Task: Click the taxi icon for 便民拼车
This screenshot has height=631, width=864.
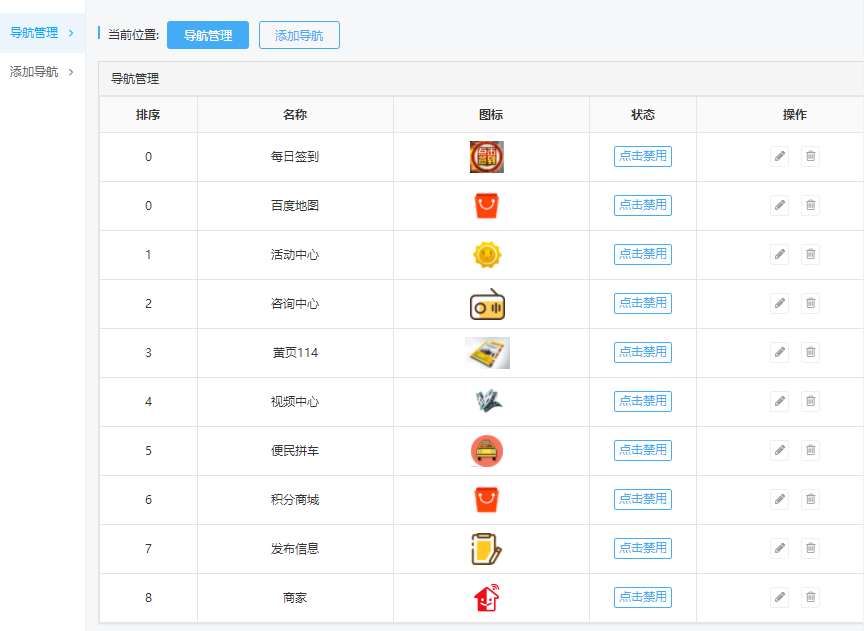Action: (x=487, y=451)
